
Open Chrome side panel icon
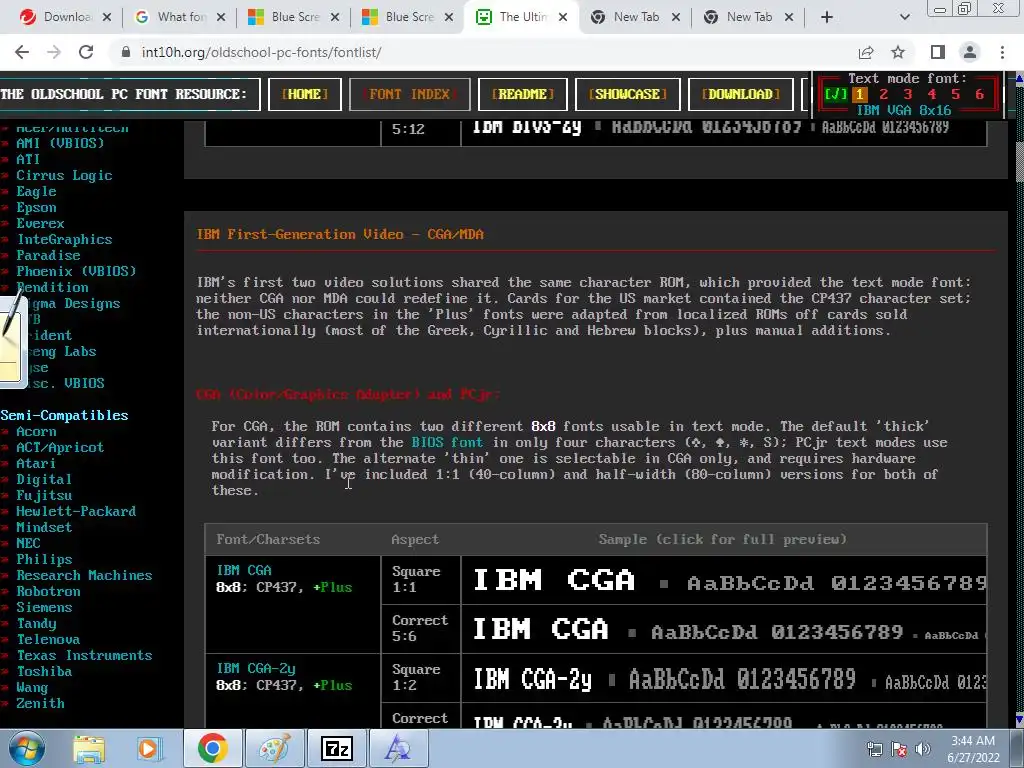pos(938,52)
